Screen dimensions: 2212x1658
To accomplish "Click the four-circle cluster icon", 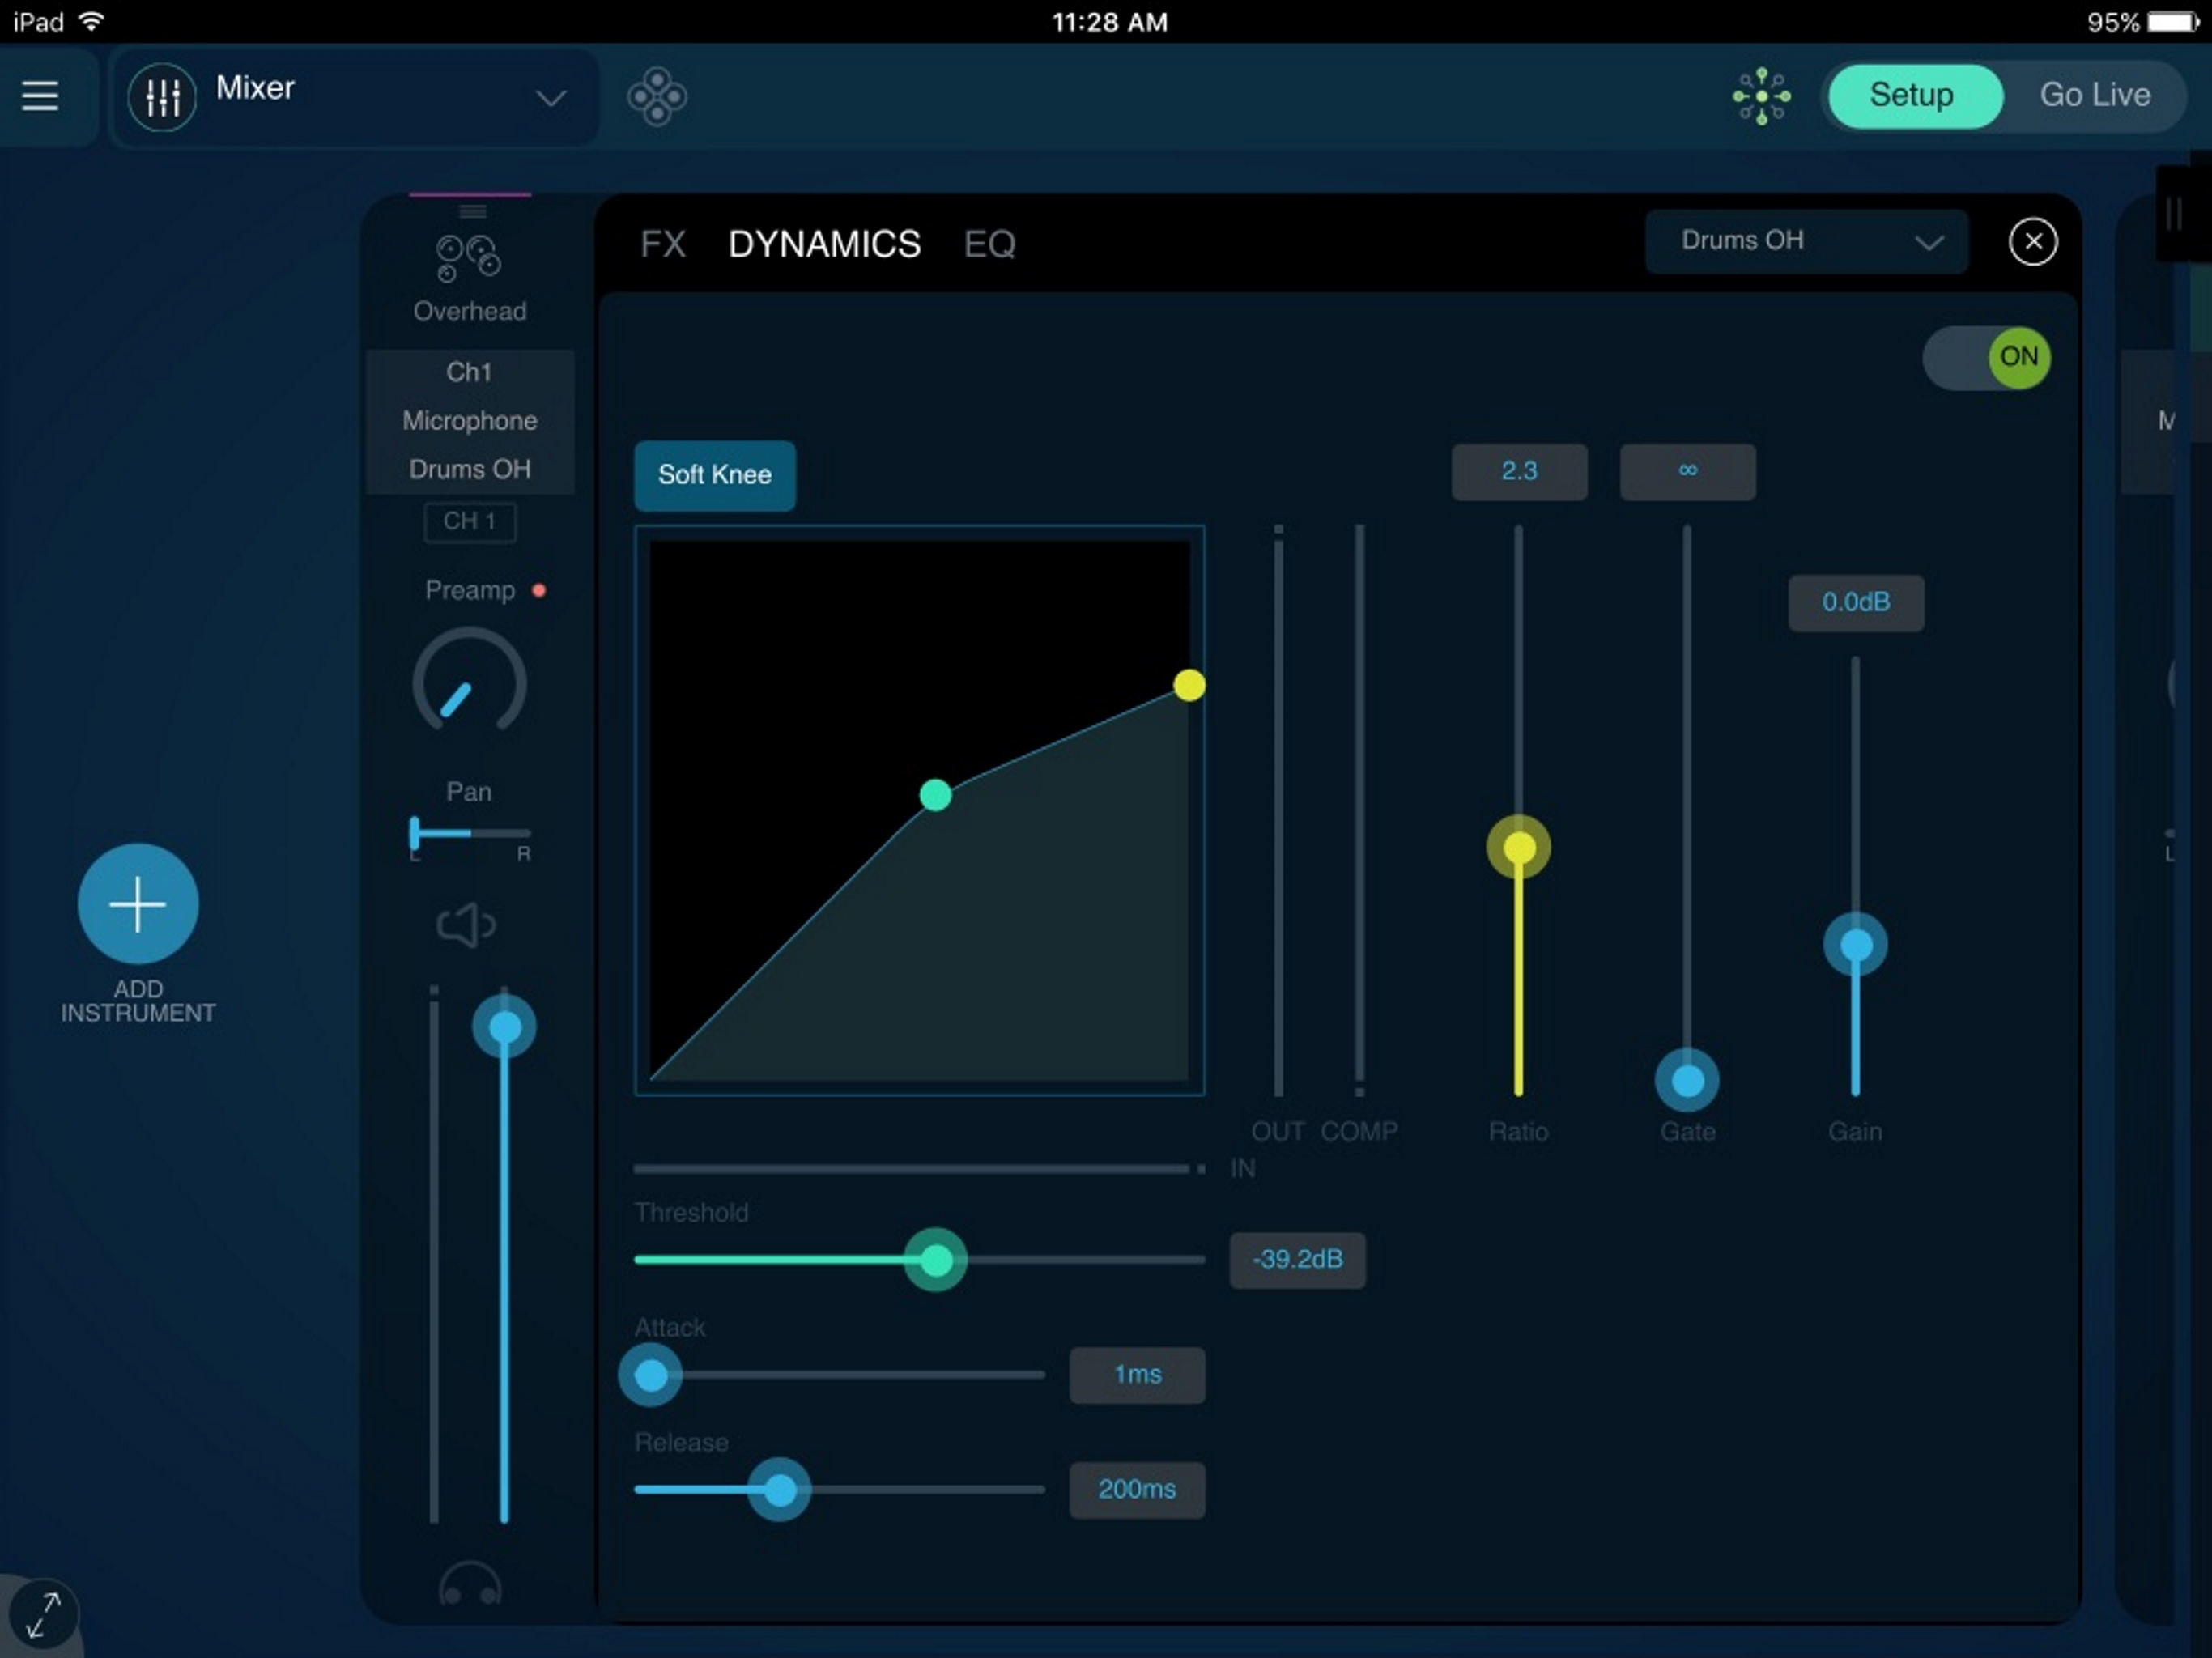I will coord(656,96).
